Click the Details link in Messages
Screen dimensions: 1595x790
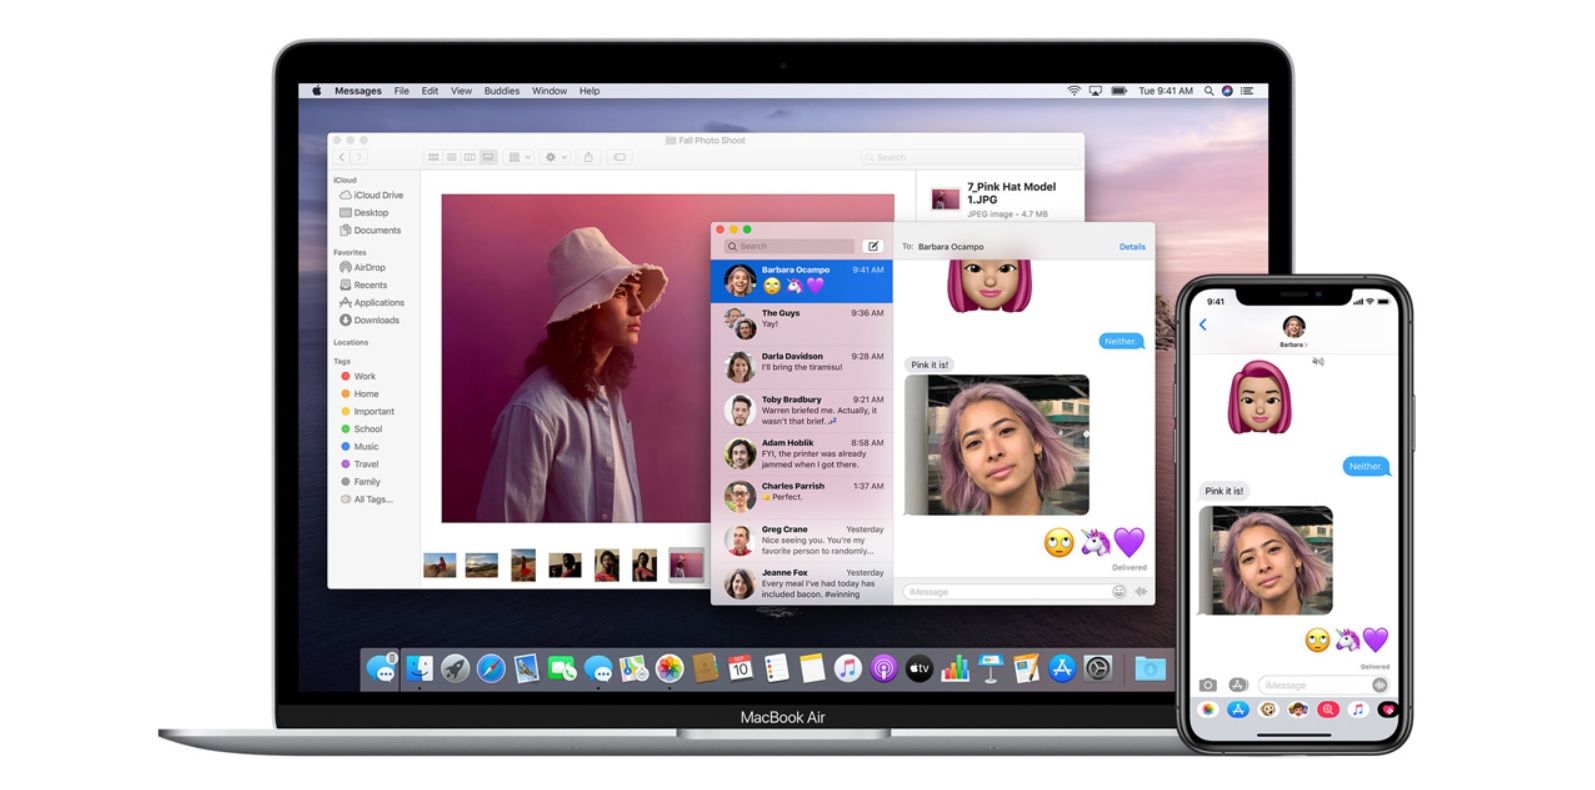pos(1132,247)
